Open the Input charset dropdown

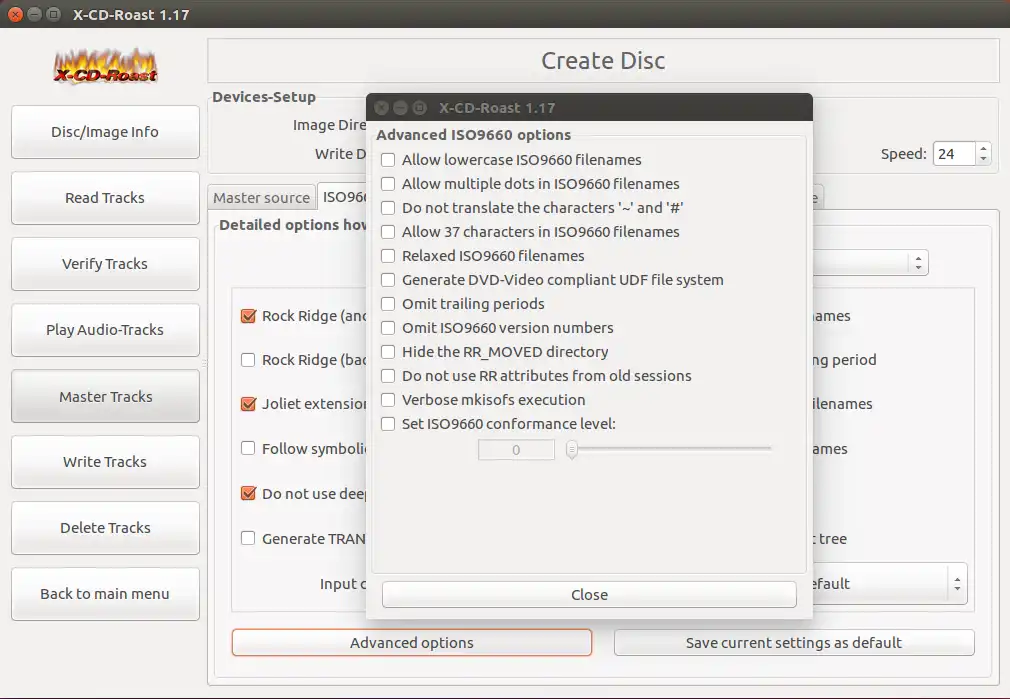tap(958, 583)
